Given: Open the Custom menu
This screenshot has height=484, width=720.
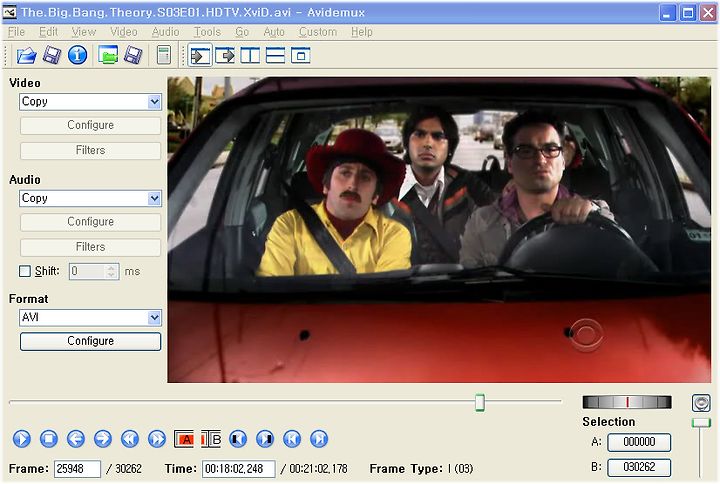Looking at the screenshot, I should pos(318,32).
